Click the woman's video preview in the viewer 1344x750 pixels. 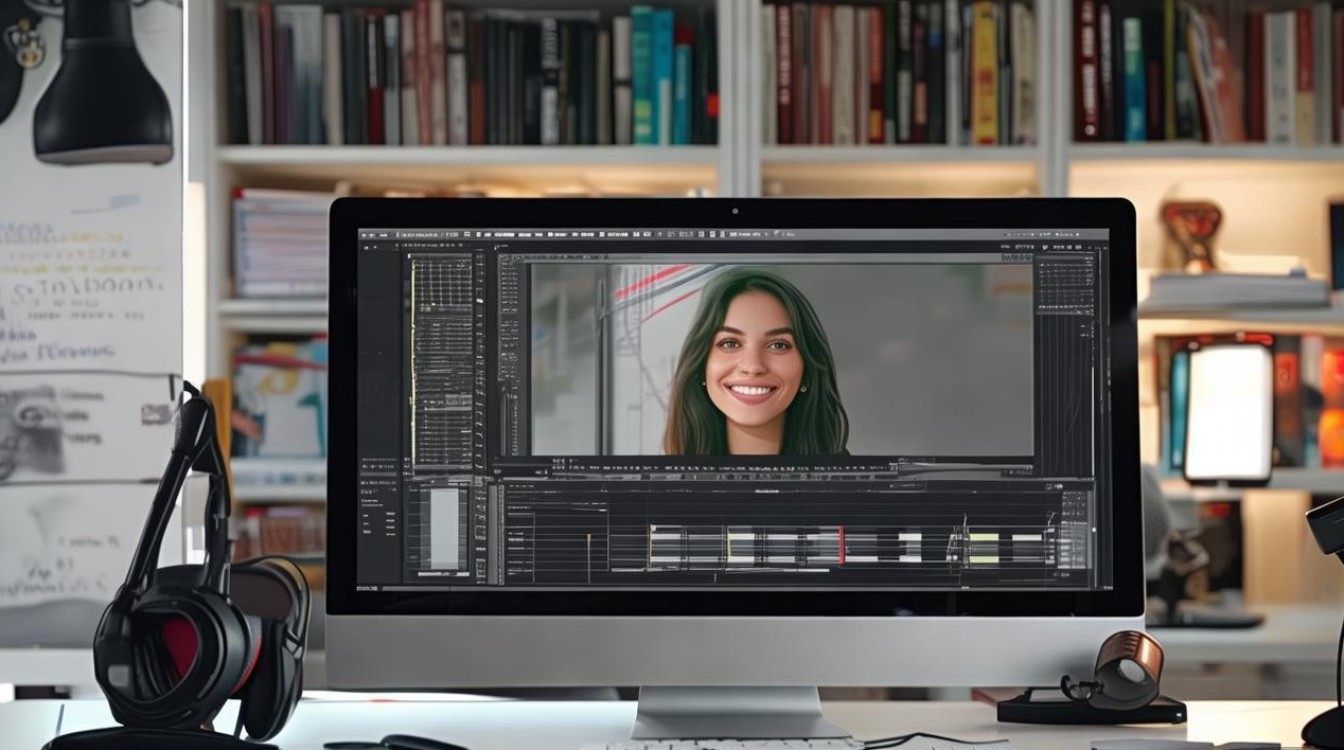click(x=781, y=359)
